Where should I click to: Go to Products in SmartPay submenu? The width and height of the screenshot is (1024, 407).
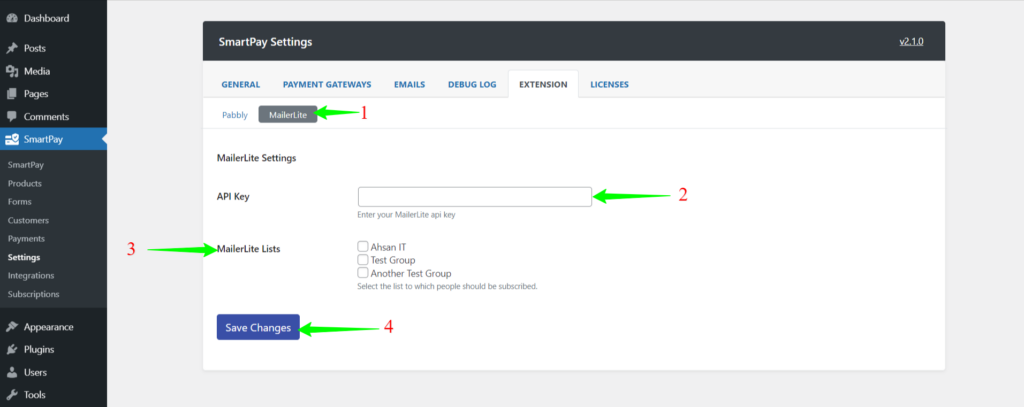(x=25, y=184)
